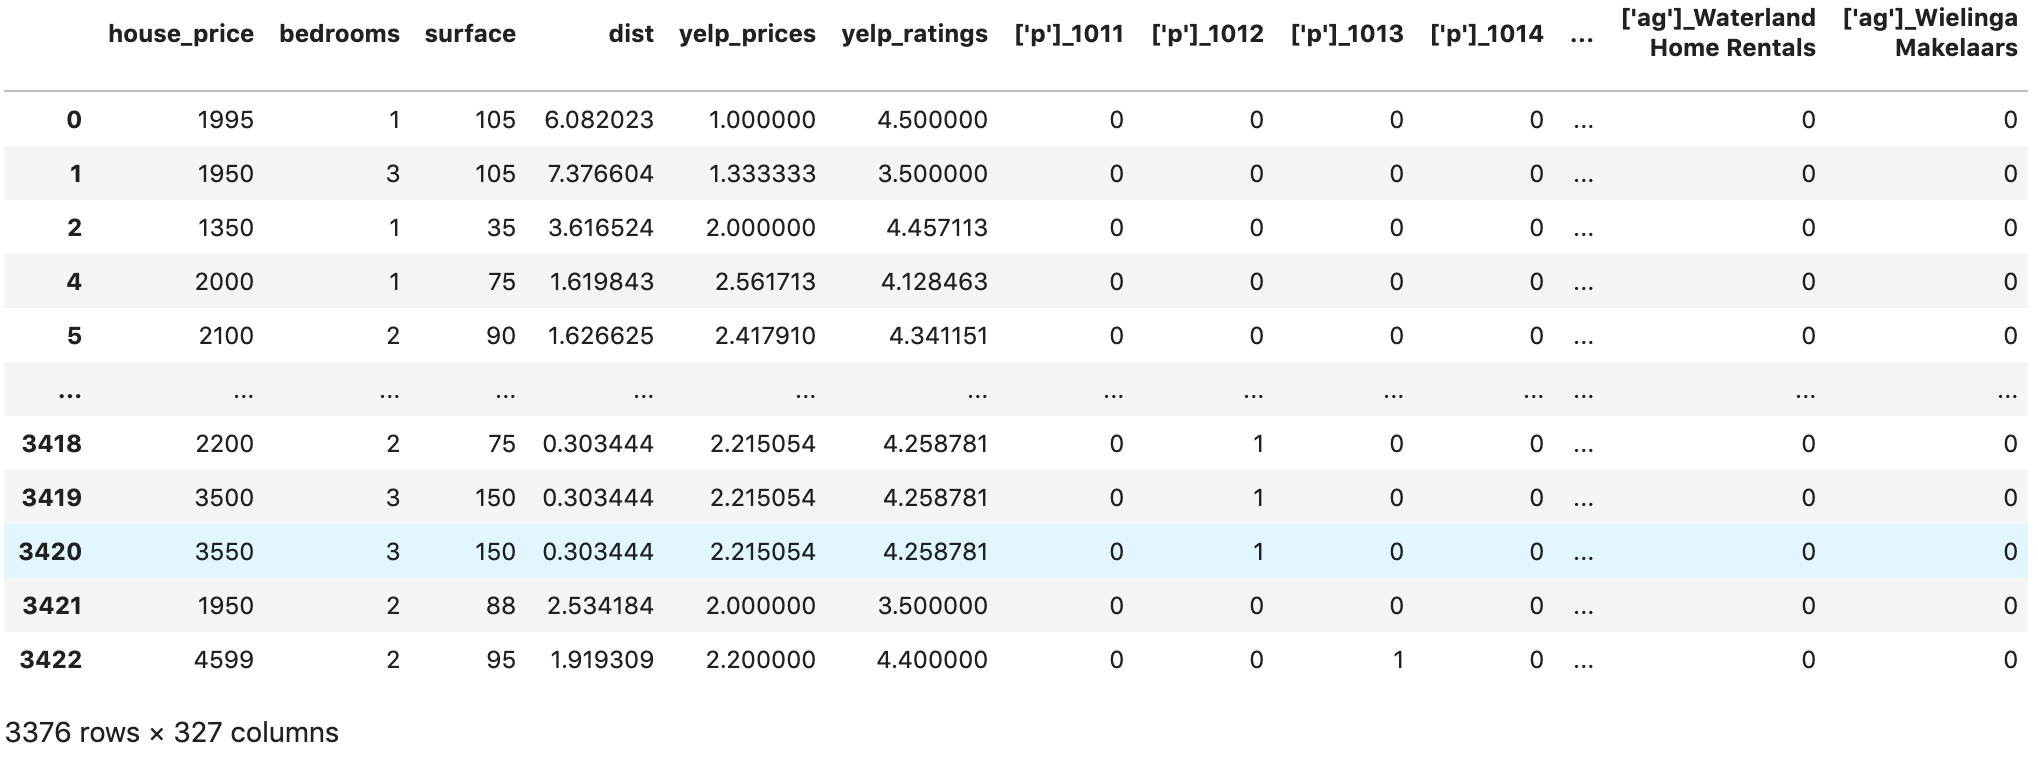This screenshot has height=758, width=2038.
Task: Select surface value 35
Action: coord(501,228)
